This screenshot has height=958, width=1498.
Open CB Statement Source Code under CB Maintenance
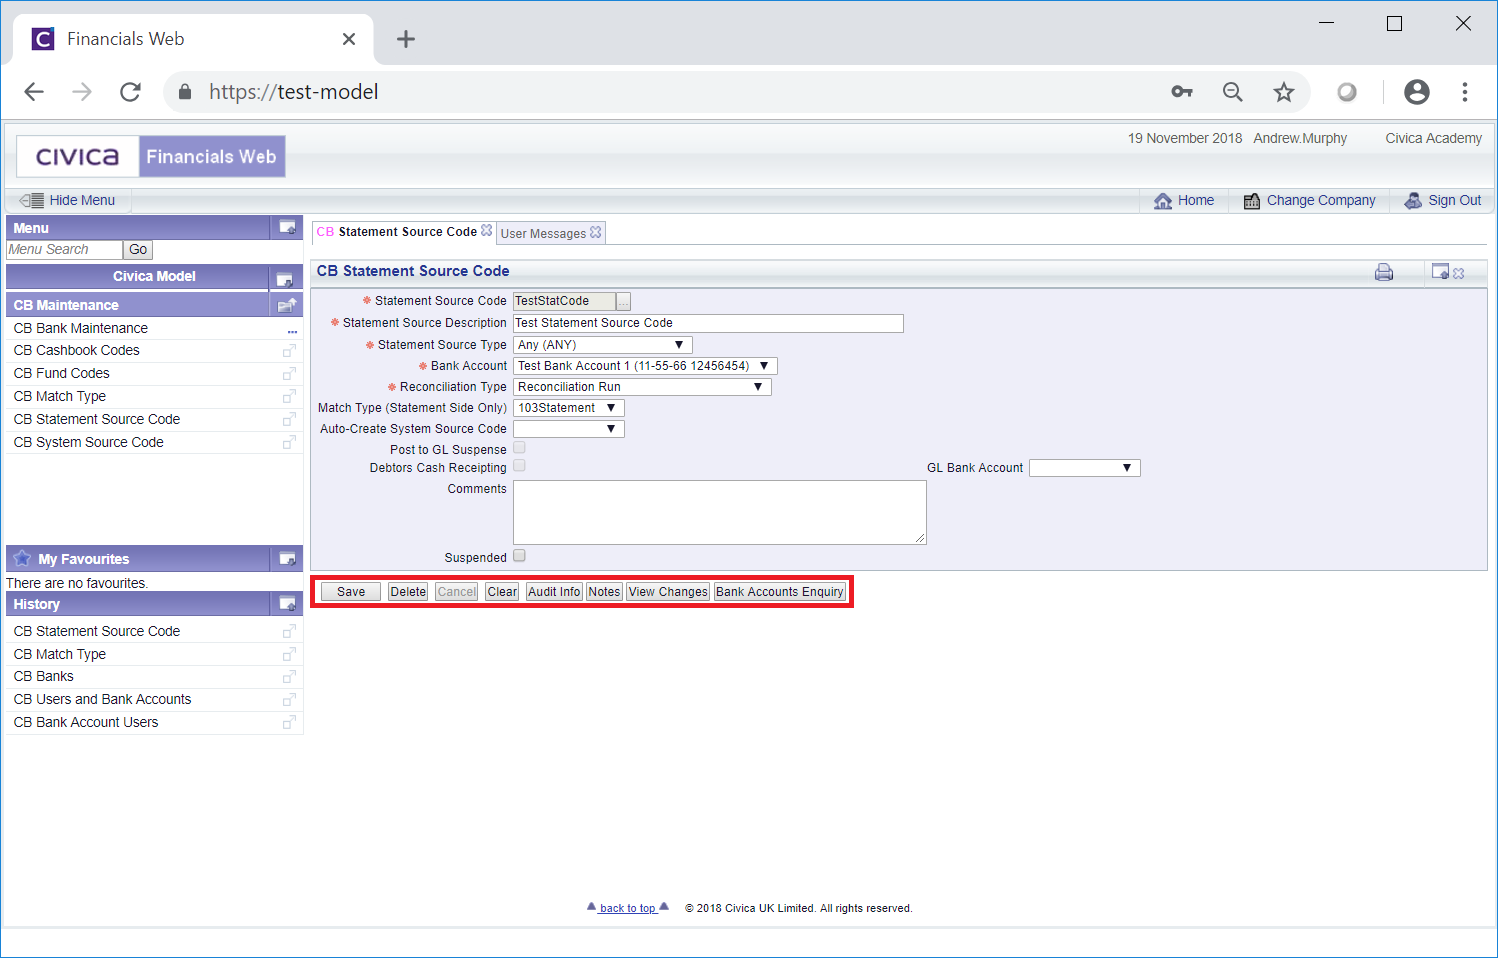pos(97,419)
